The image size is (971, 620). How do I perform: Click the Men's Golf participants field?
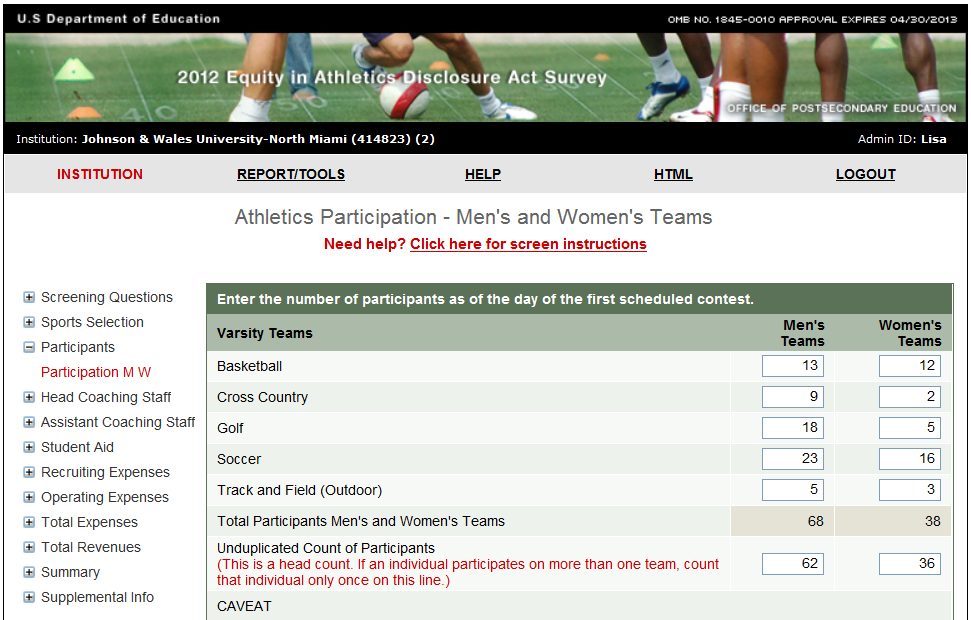tap(793, 428)
